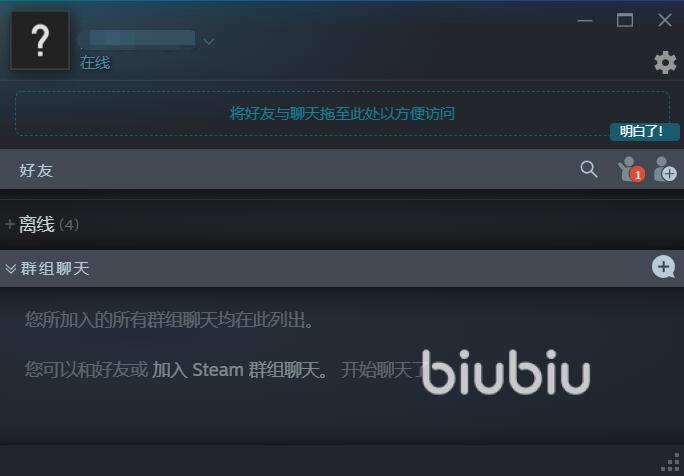This screenshot has width=684, height=476.
Task: Click the question mark profile avatar
Action: 40,41
